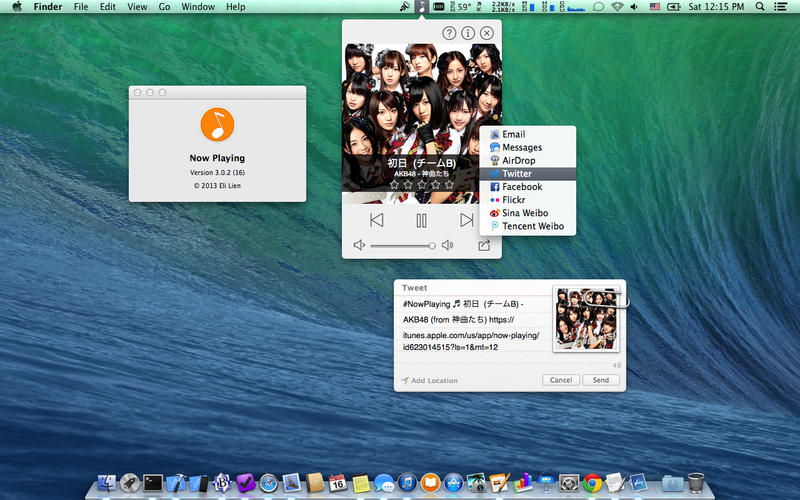
Task: Open iTunes from the Dock
Action: coord(407,482)
